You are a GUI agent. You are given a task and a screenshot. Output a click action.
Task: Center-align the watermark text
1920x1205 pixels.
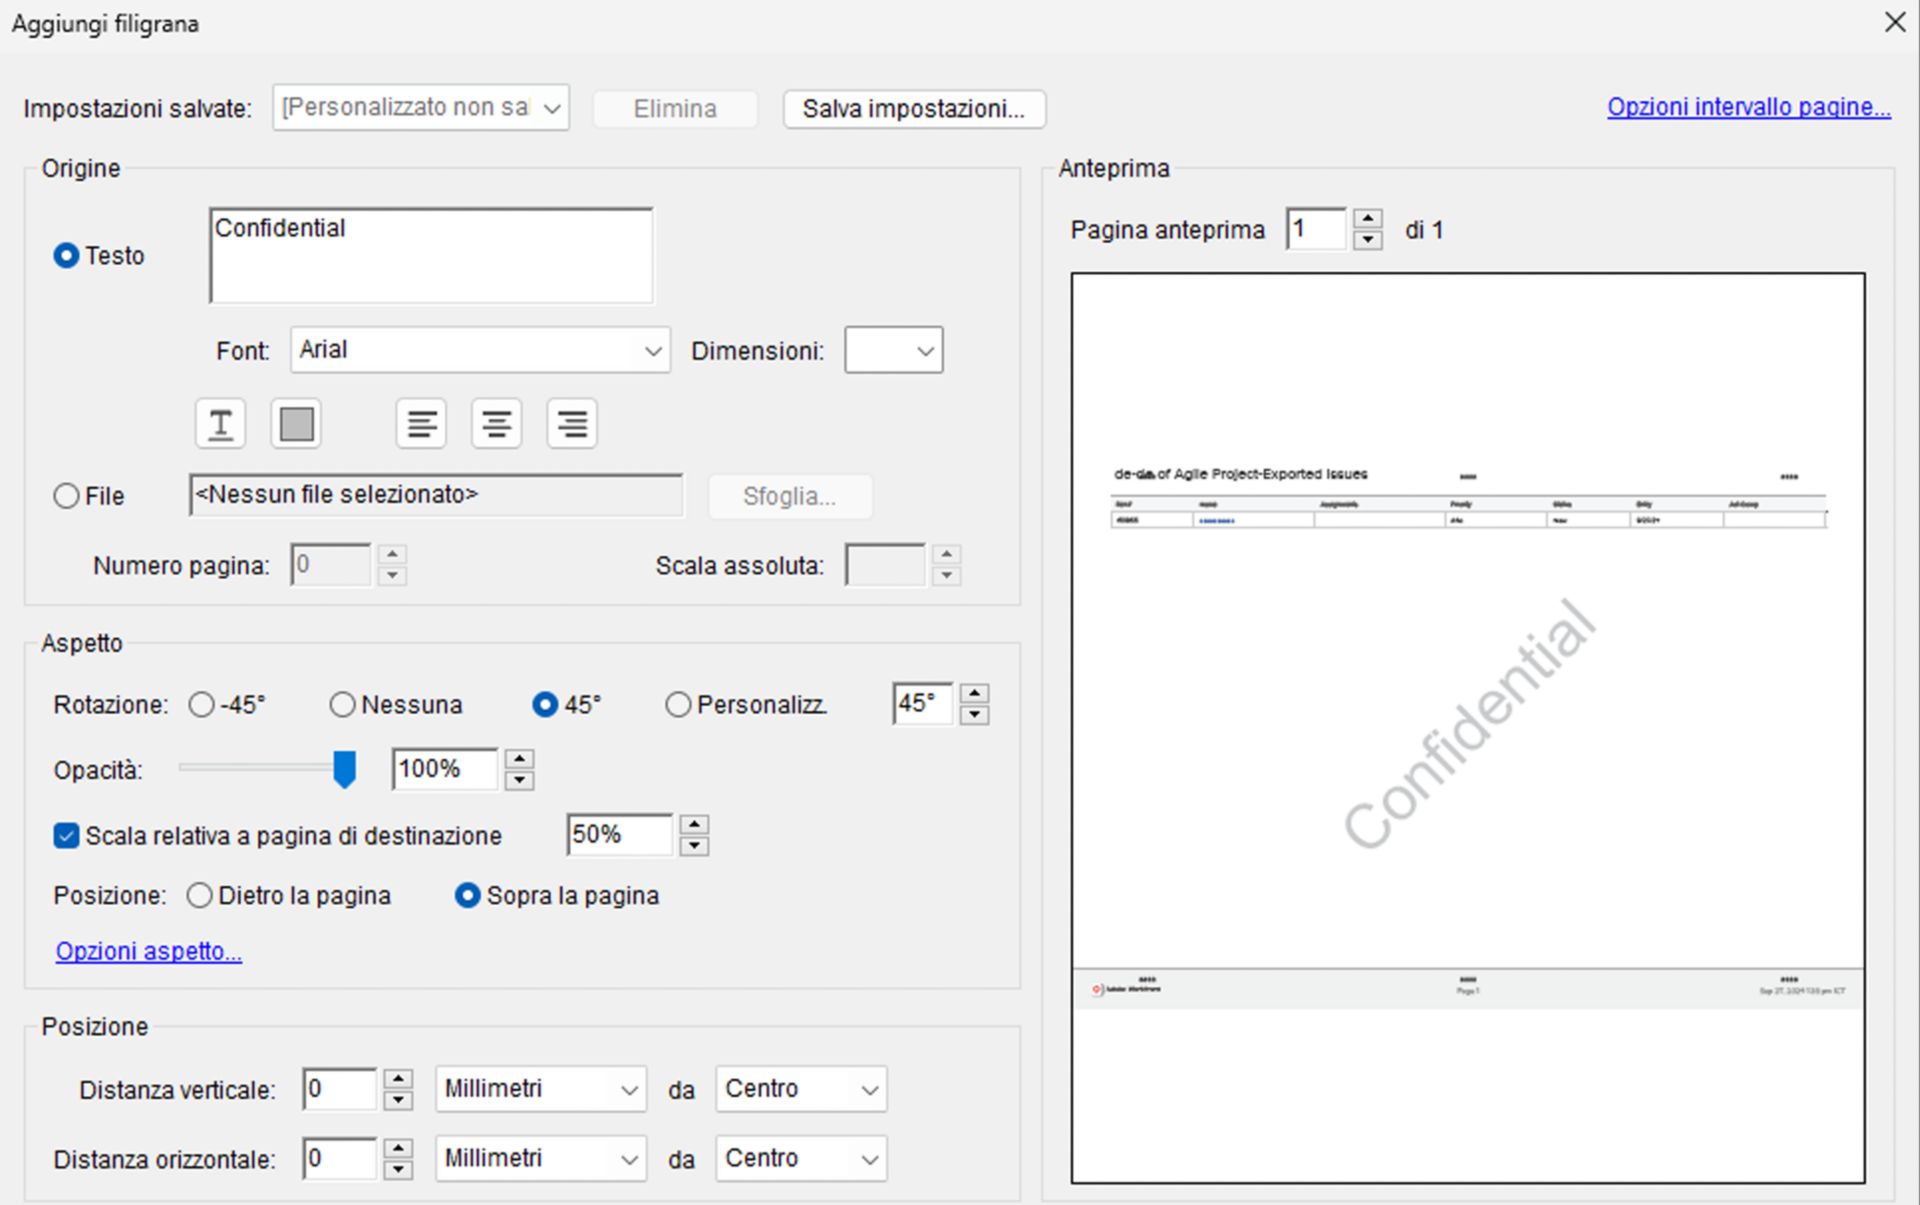coord(497,424)
